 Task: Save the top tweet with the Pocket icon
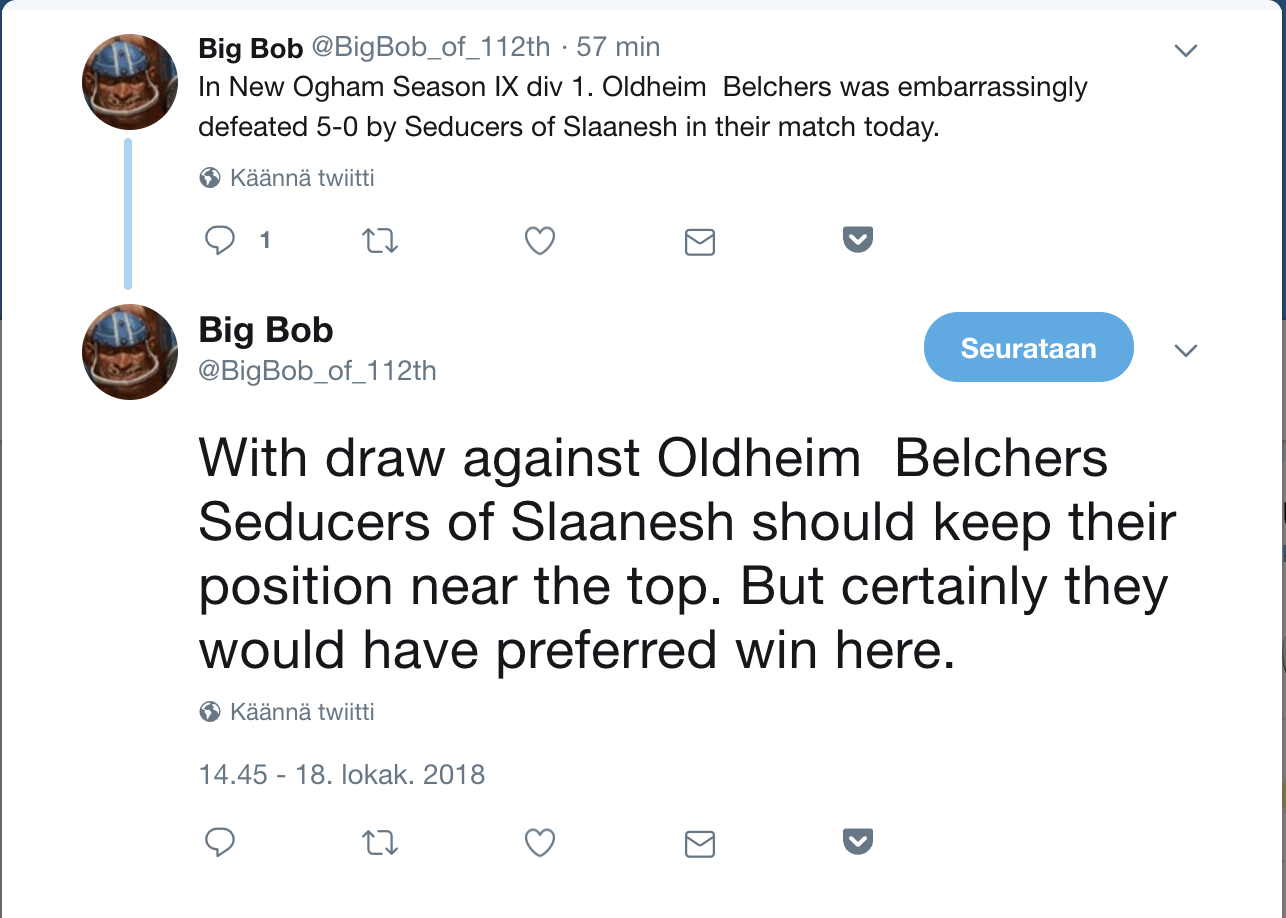click(858, 239)
